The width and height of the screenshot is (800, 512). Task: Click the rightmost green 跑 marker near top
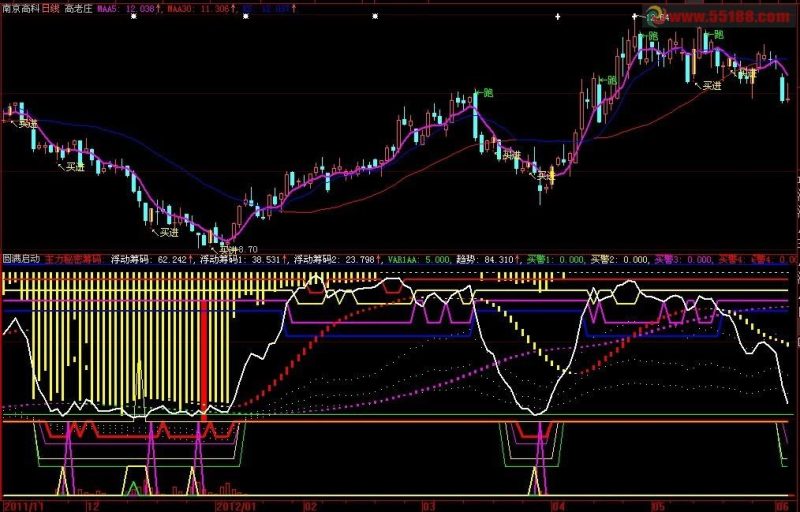pyautogui.click(x=714, y=35)
